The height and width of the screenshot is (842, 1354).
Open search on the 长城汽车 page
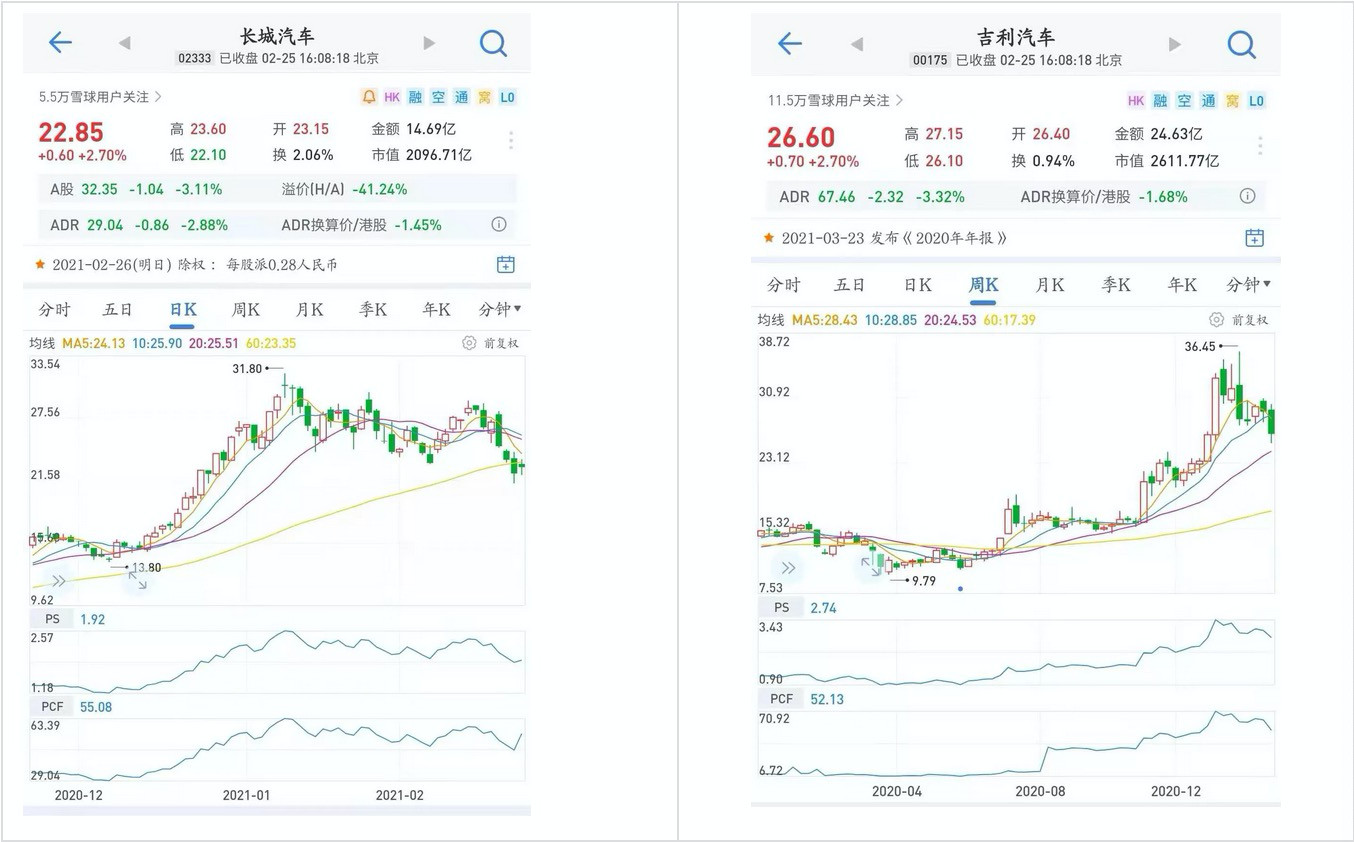coord(493,44)
